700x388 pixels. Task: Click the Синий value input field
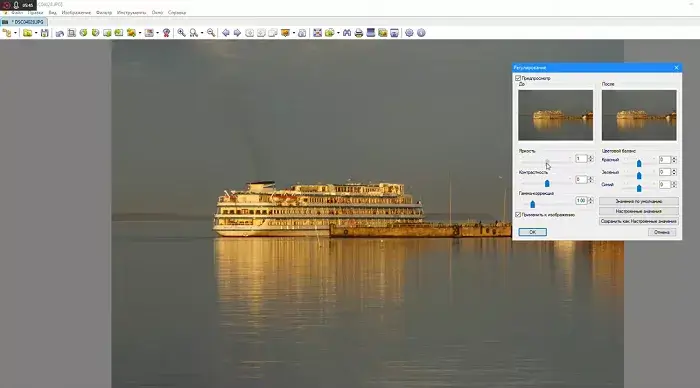(665, 184)
